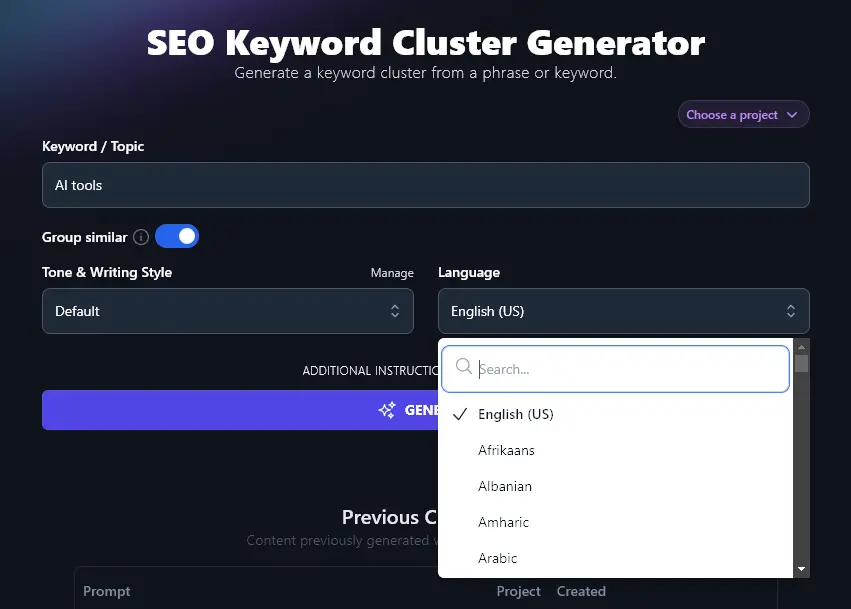Select Amharic from the language list
Image resolution: width=851 pixels, height=609 pixels.
coord(503,522)
